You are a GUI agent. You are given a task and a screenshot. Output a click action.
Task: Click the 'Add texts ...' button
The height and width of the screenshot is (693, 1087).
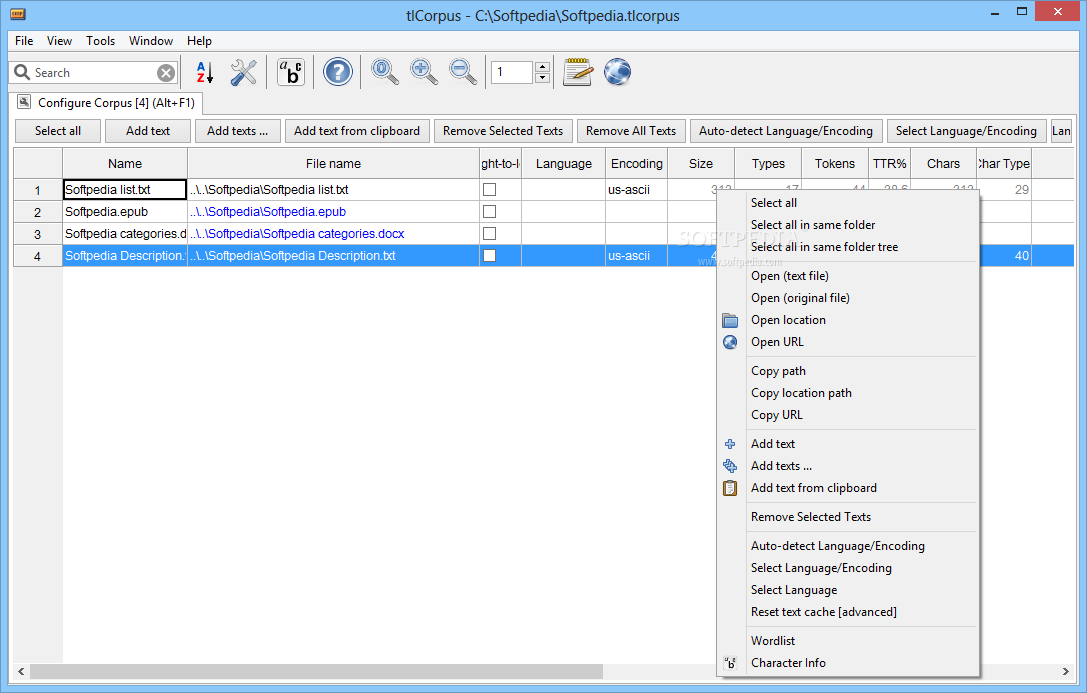[237, 131]
